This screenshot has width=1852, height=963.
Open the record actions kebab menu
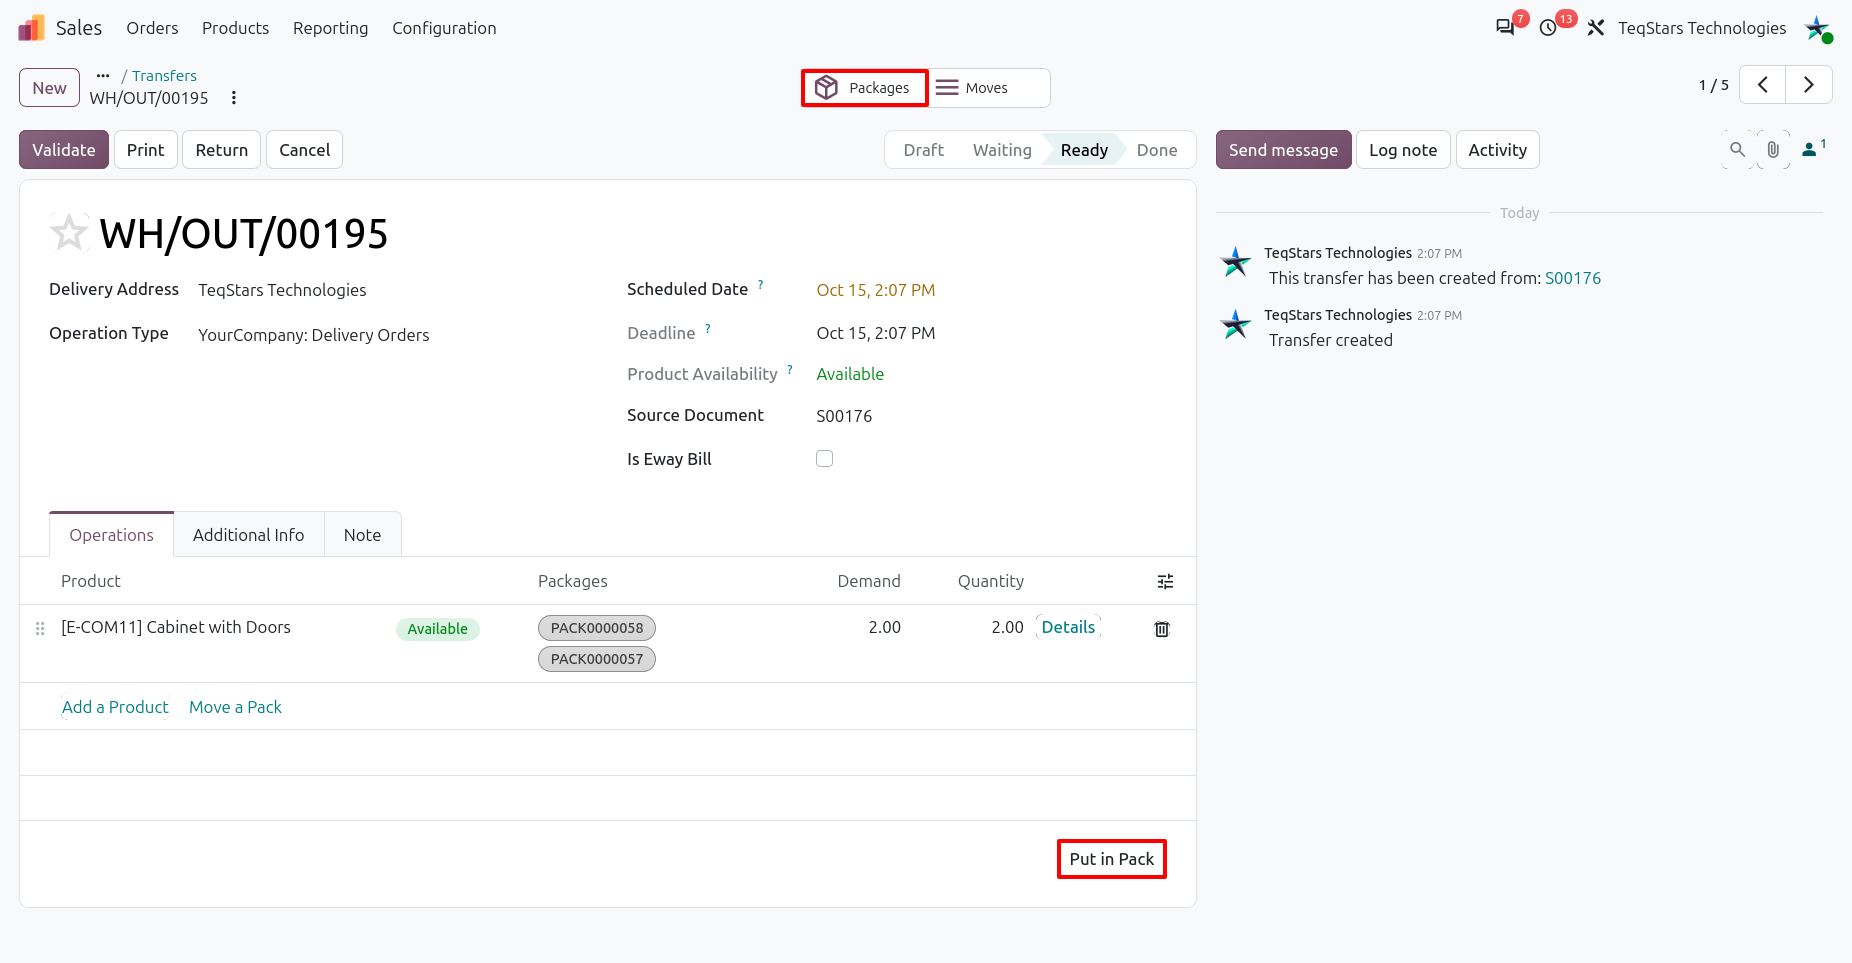point(234,98)
